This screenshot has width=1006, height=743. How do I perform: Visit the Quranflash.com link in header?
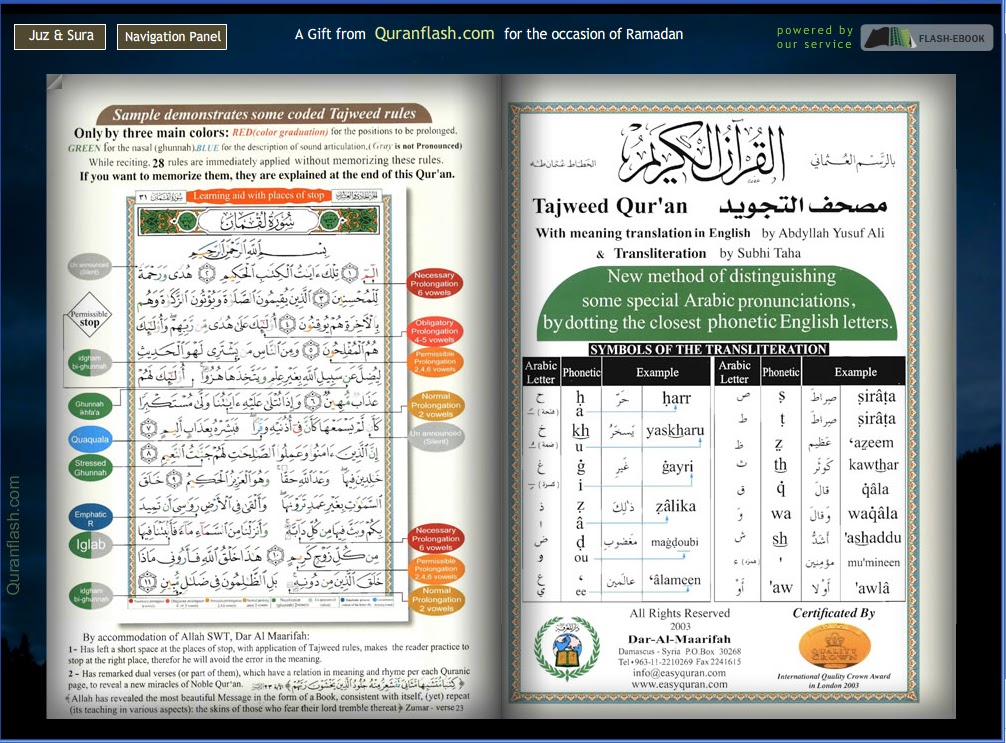[x=434, y=33]
